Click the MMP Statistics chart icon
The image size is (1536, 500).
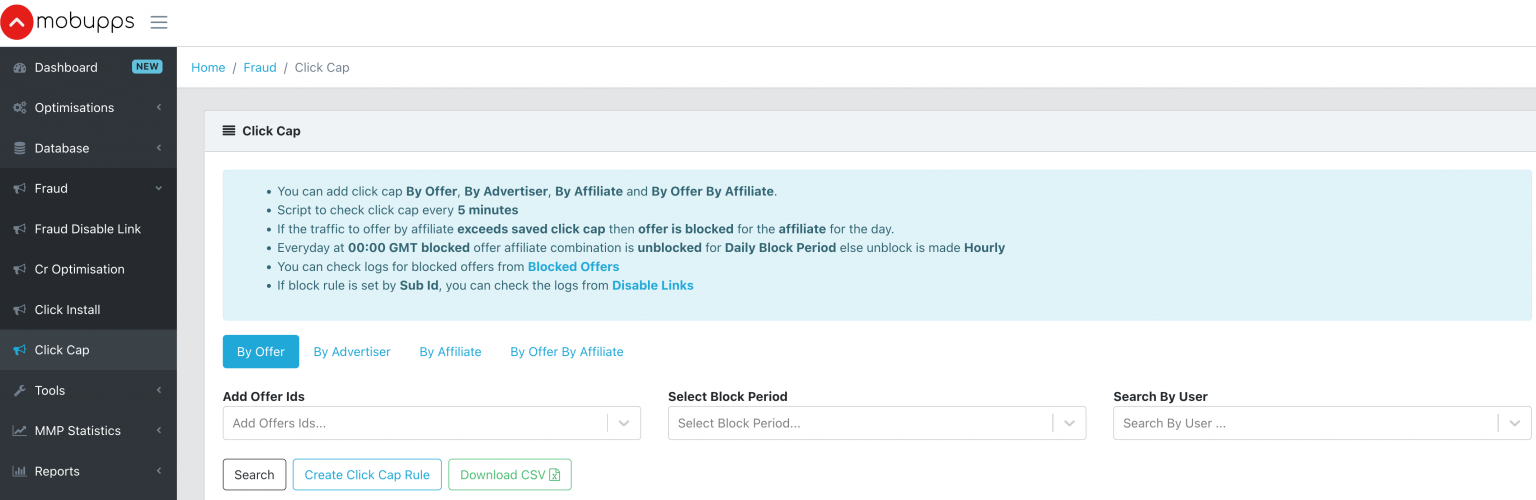19,431
